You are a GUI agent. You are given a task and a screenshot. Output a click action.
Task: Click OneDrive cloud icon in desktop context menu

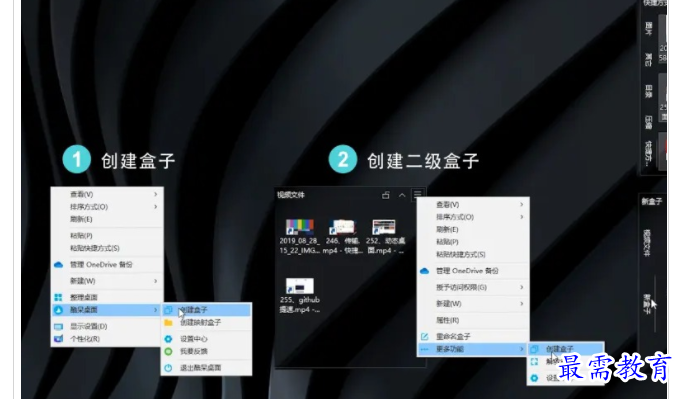(59, 265)
